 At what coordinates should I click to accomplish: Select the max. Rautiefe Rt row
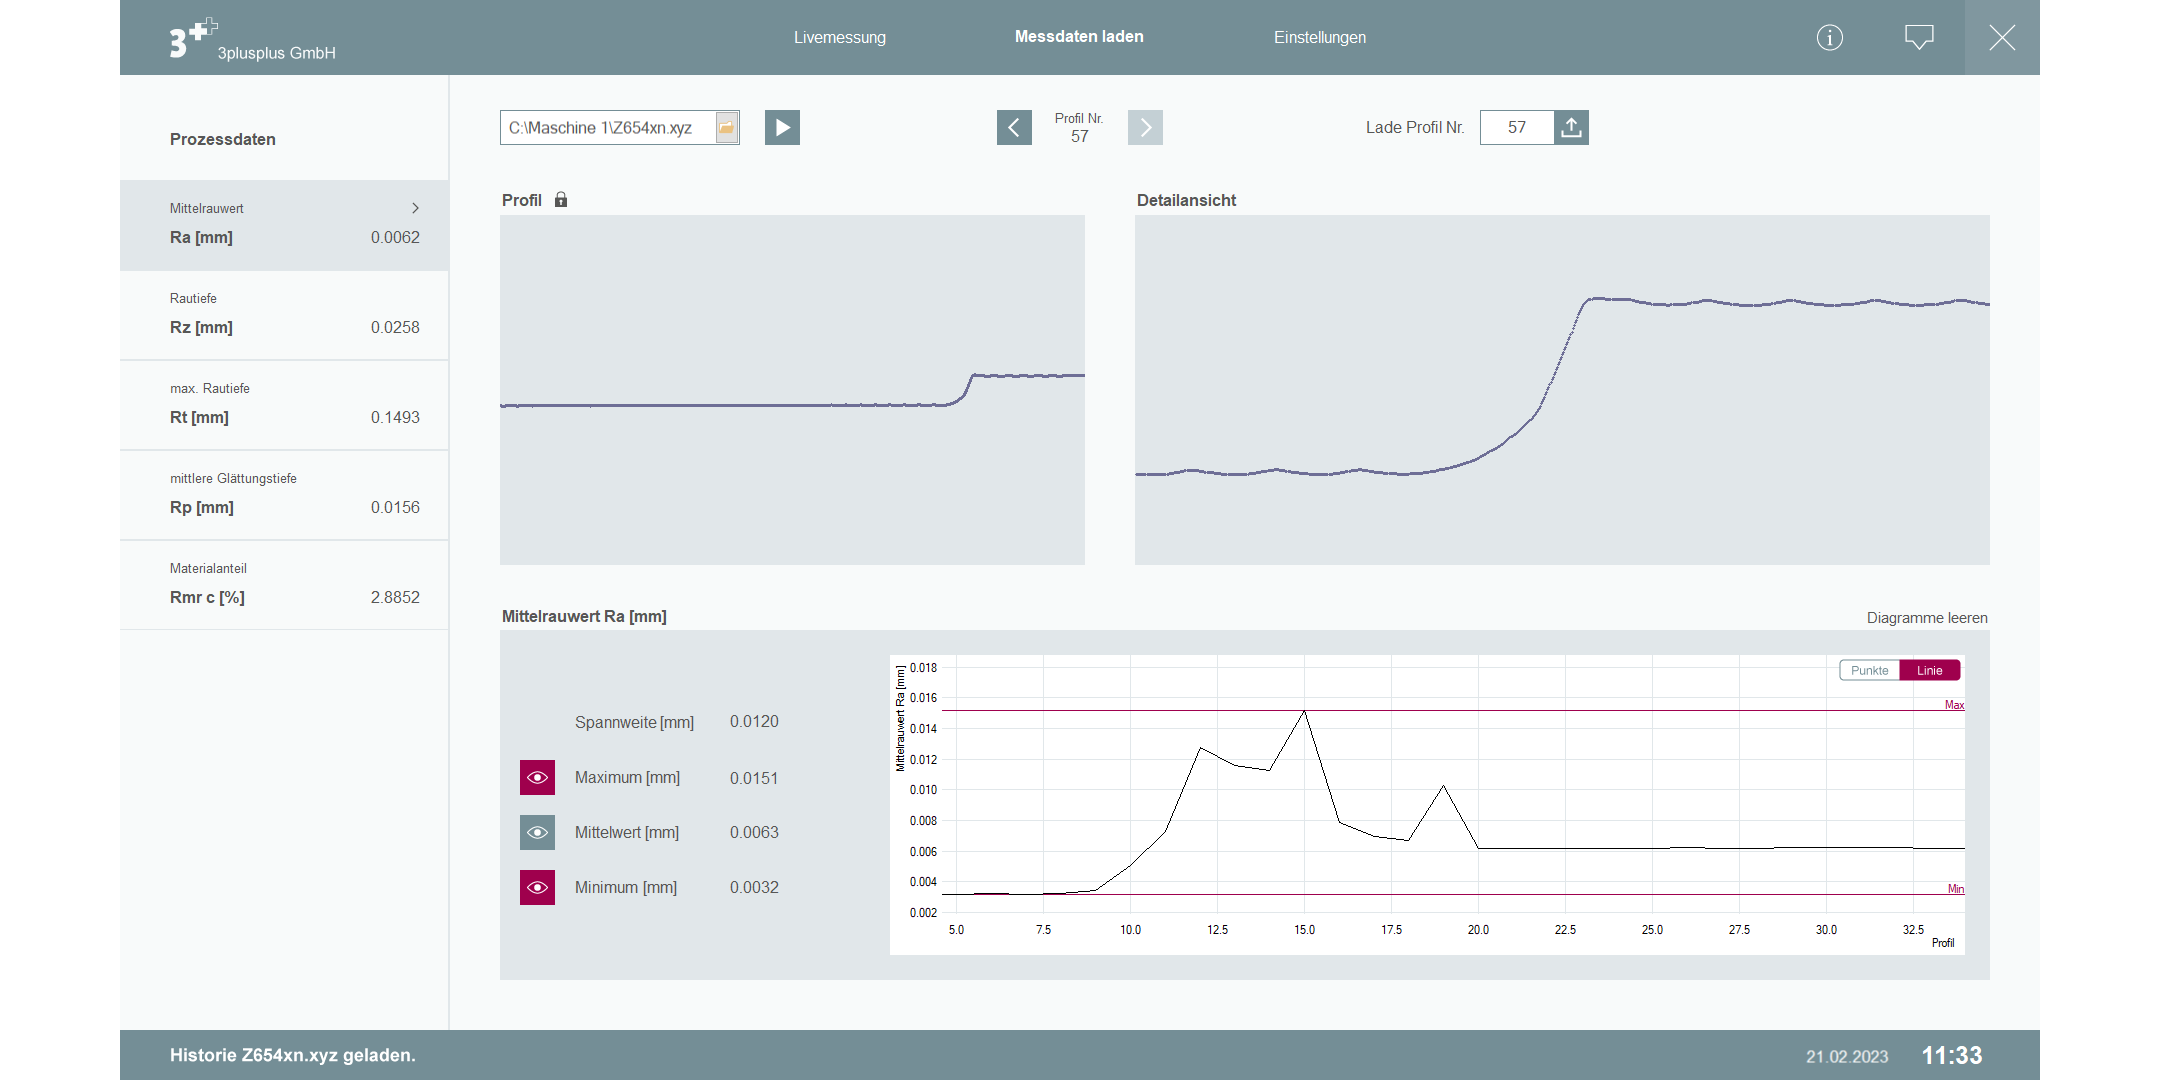(284, 405)
